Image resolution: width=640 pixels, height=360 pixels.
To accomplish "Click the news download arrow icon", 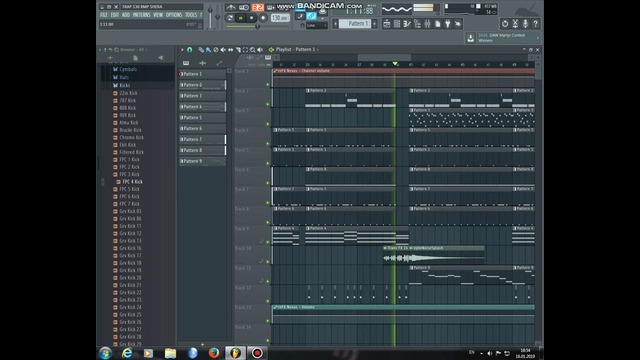I will [471, 38].
